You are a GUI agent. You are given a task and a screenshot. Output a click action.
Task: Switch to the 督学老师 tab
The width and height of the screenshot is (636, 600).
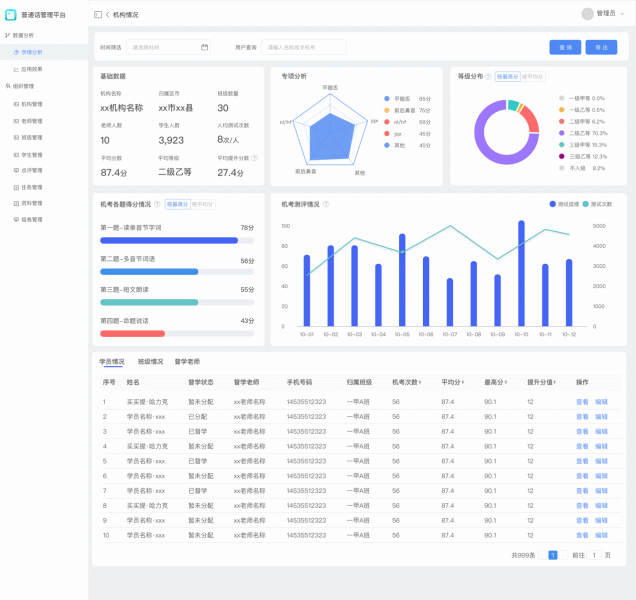pos(187,361)
